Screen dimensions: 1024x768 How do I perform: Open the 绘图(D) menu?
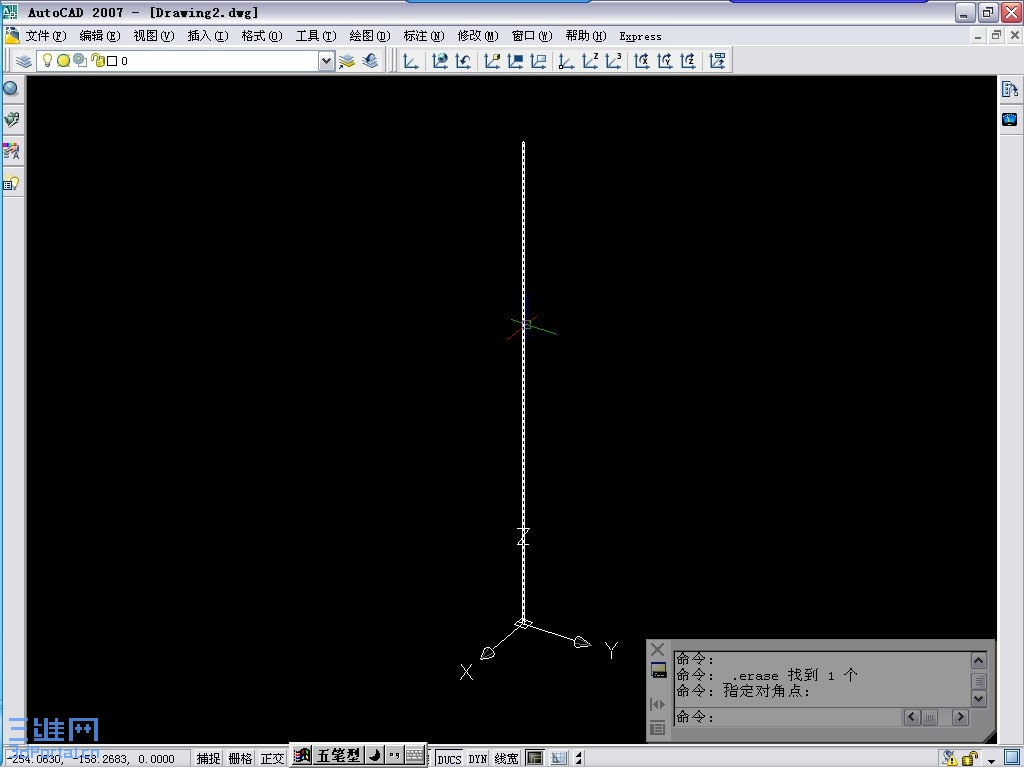pyautogui.click(x=370, y=36)
